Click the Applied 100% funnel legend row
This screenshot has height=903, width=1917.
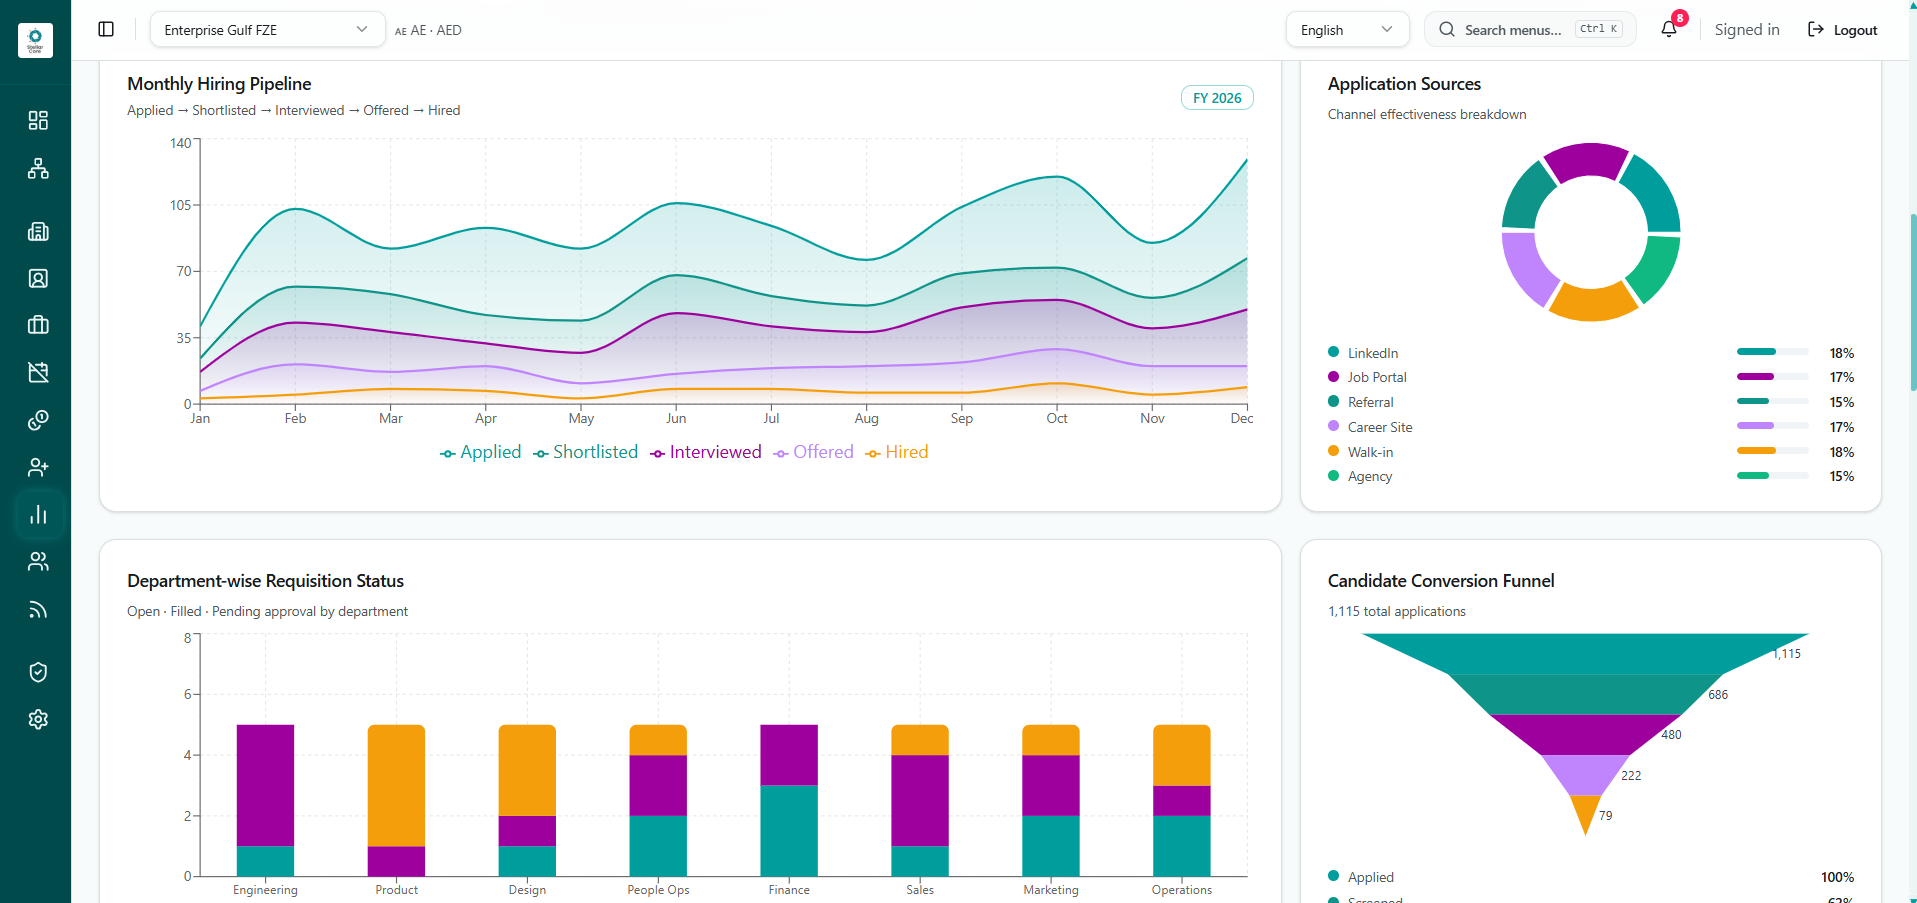[1591, 877]
